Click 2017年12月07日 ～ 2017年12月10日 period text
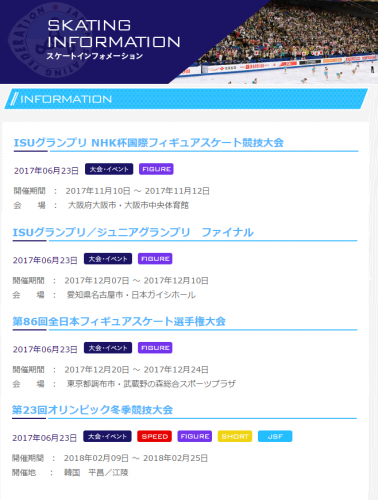This screenshot has height=500, width=378. tap(136, 281)
